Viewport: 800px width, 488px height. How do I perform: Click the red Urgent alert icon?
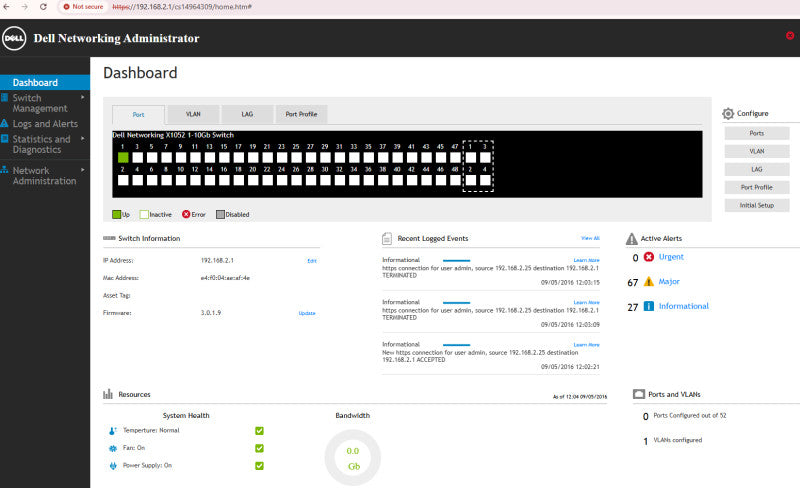coord(648,257)
